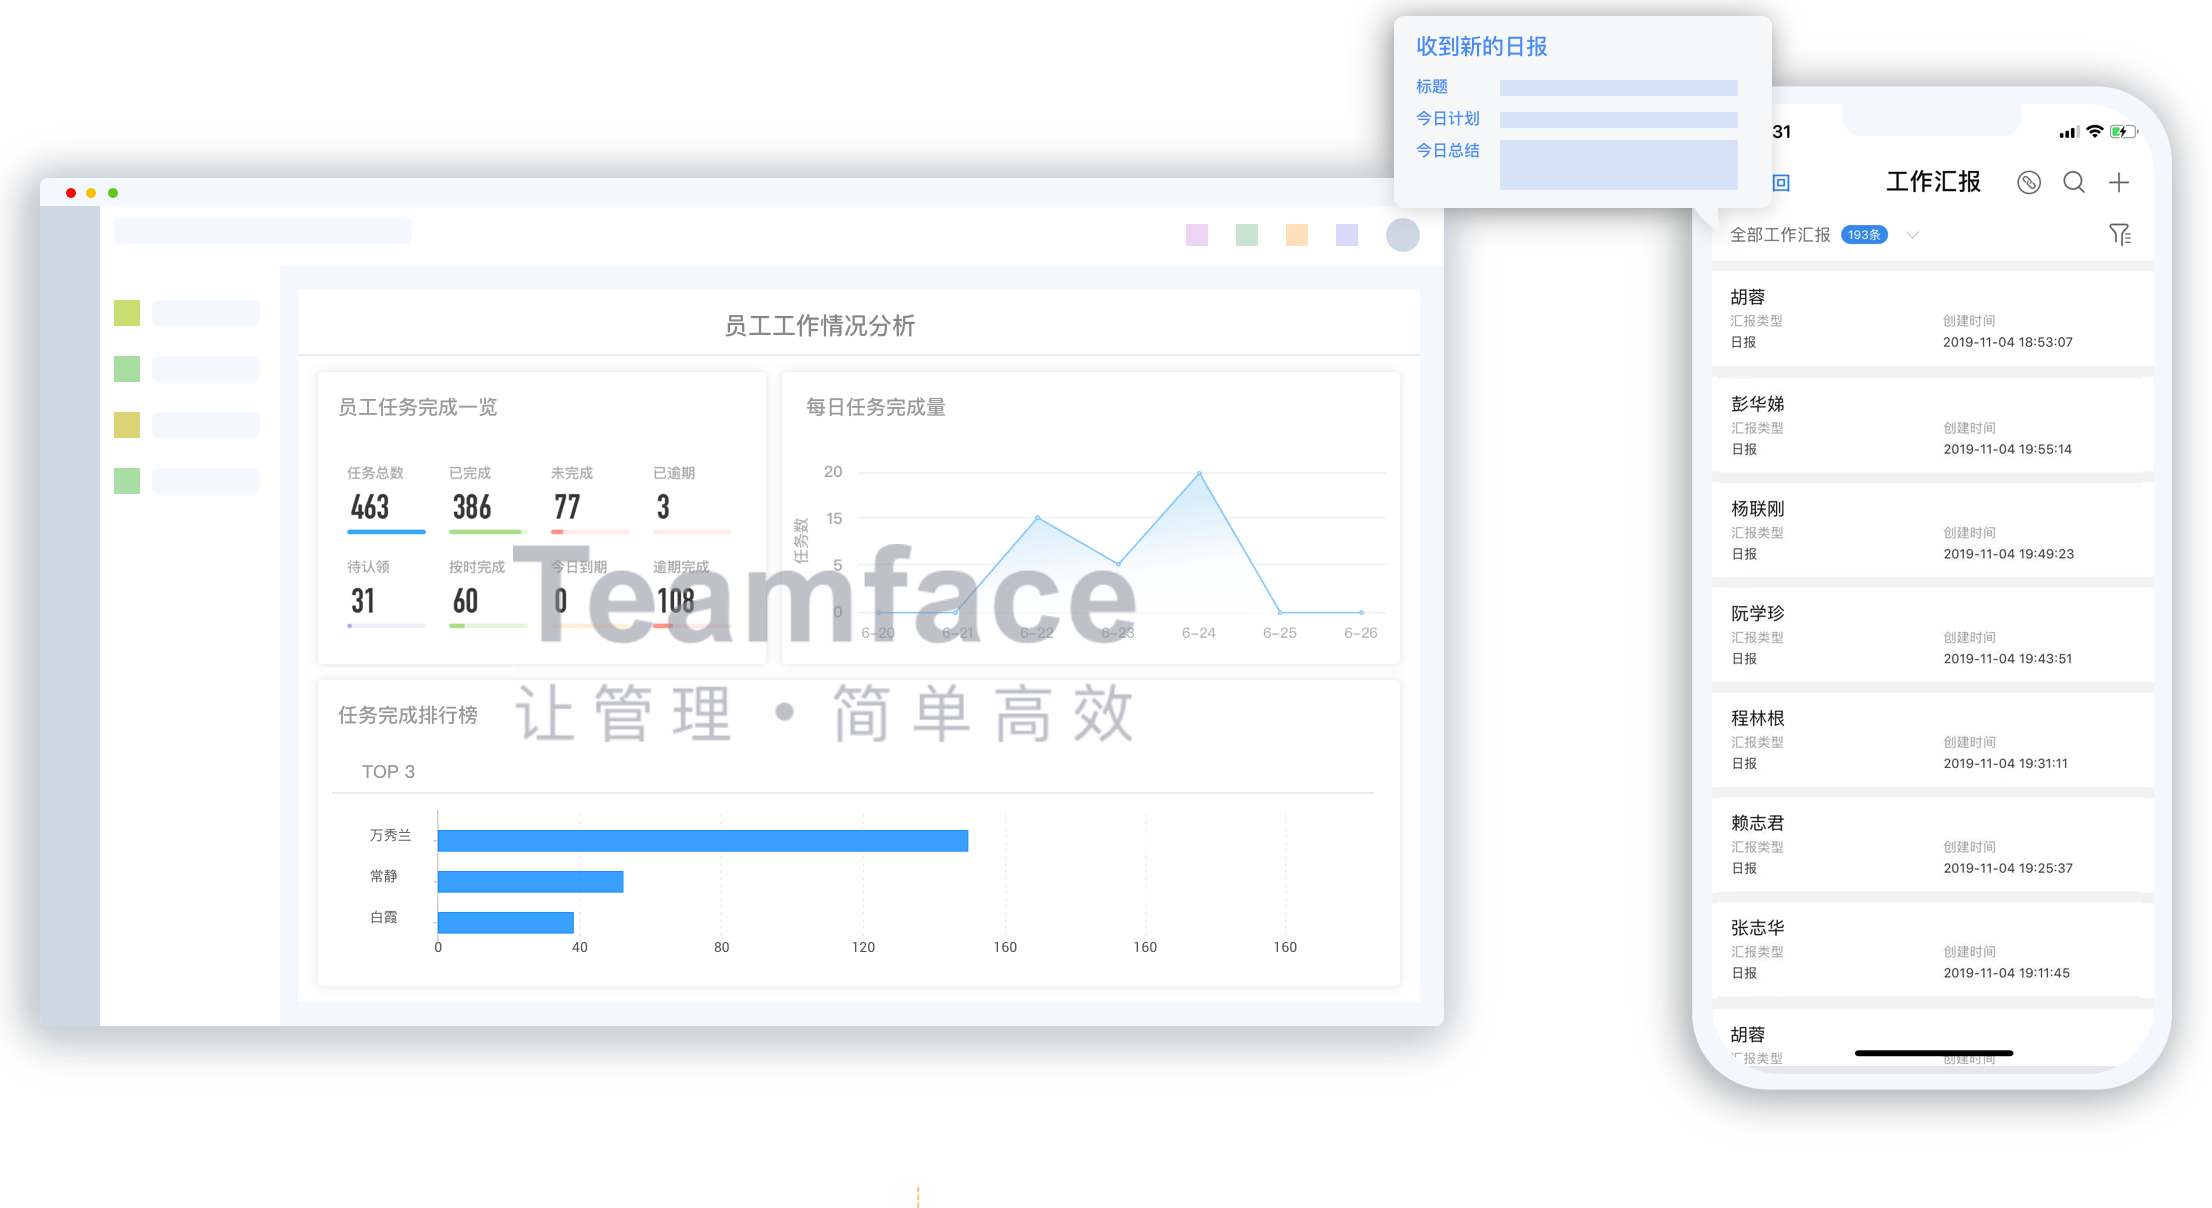
Task: Click the orange square icon in top bar
Action: point(1296,235)
